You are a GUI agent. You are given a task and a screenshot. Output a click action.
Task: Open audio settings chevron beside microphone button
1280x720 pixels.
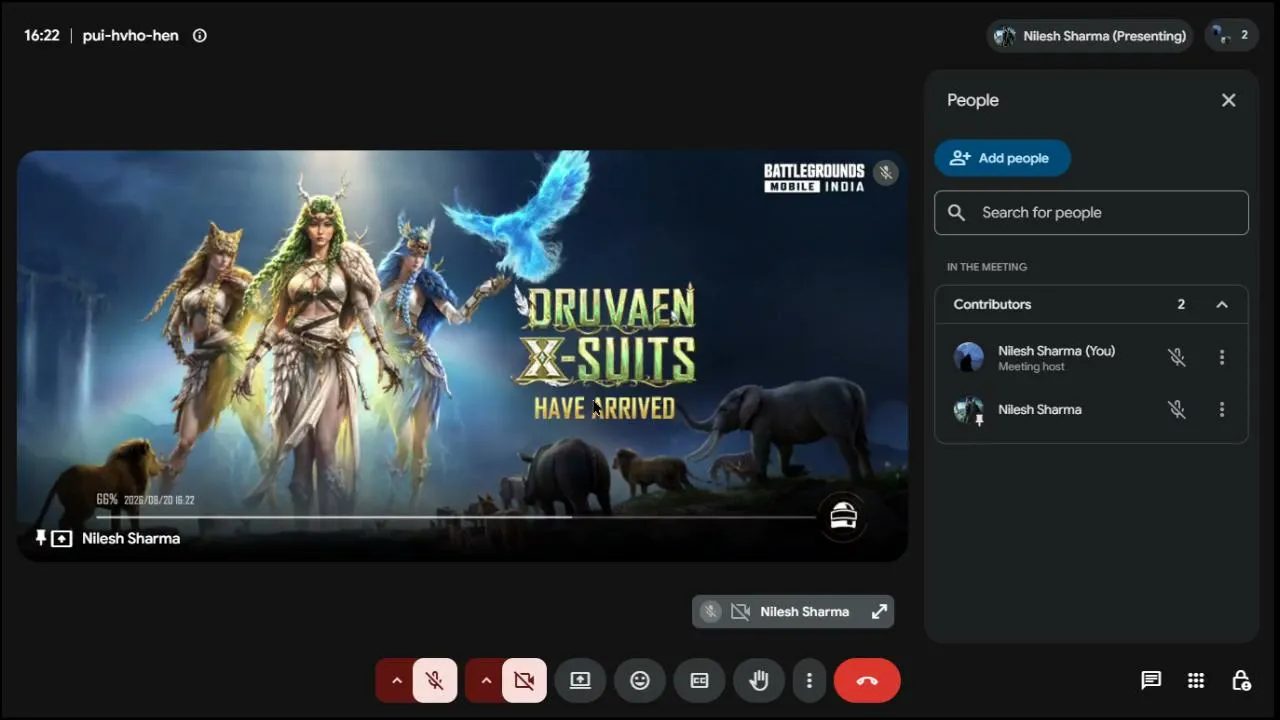[396, 681]
